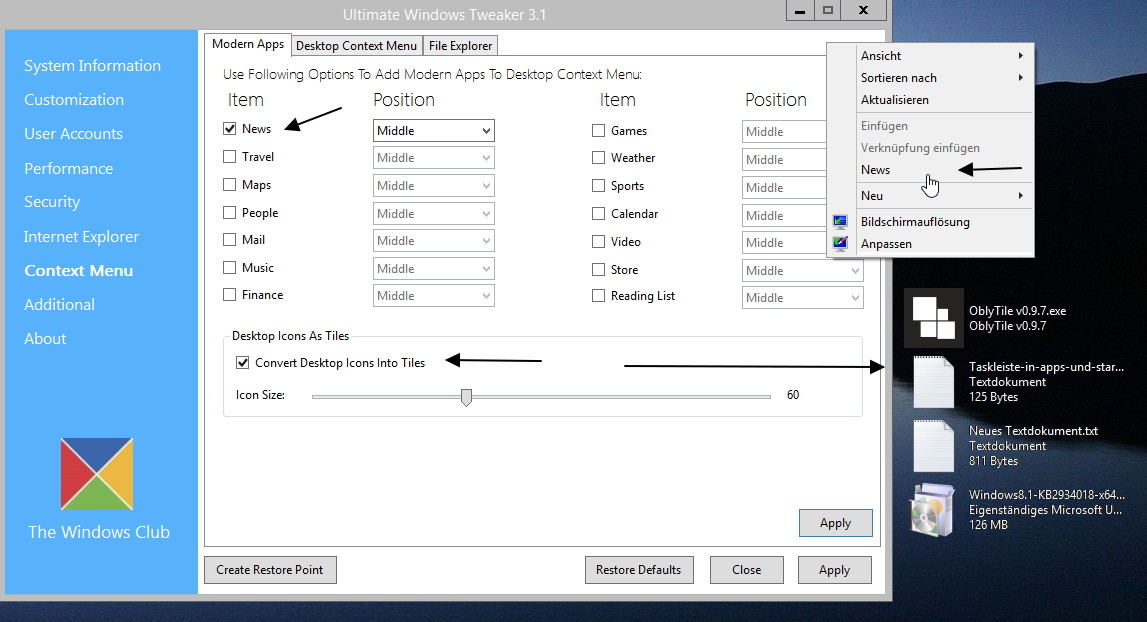Go to the Internet Explorer section
Screen dimensions: 1147x622
click(81, 236)
